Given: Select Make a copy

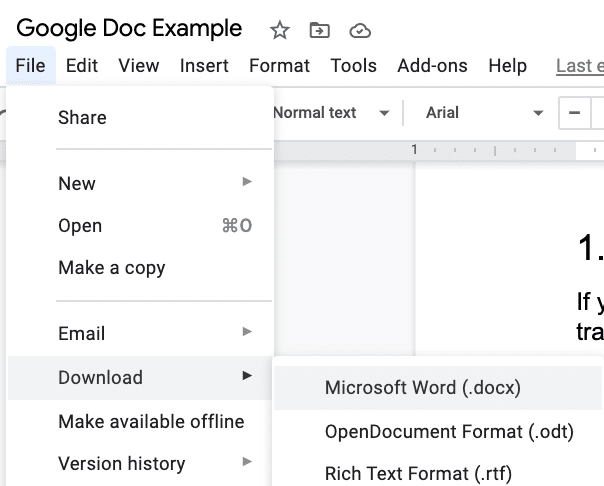Looking at the screenshot, I should point(140,267).
